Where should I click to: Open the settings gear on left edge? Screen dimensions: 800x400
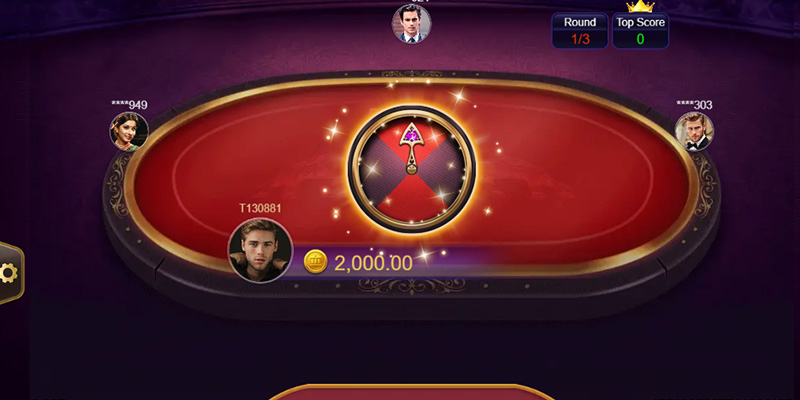click(9, 273)
